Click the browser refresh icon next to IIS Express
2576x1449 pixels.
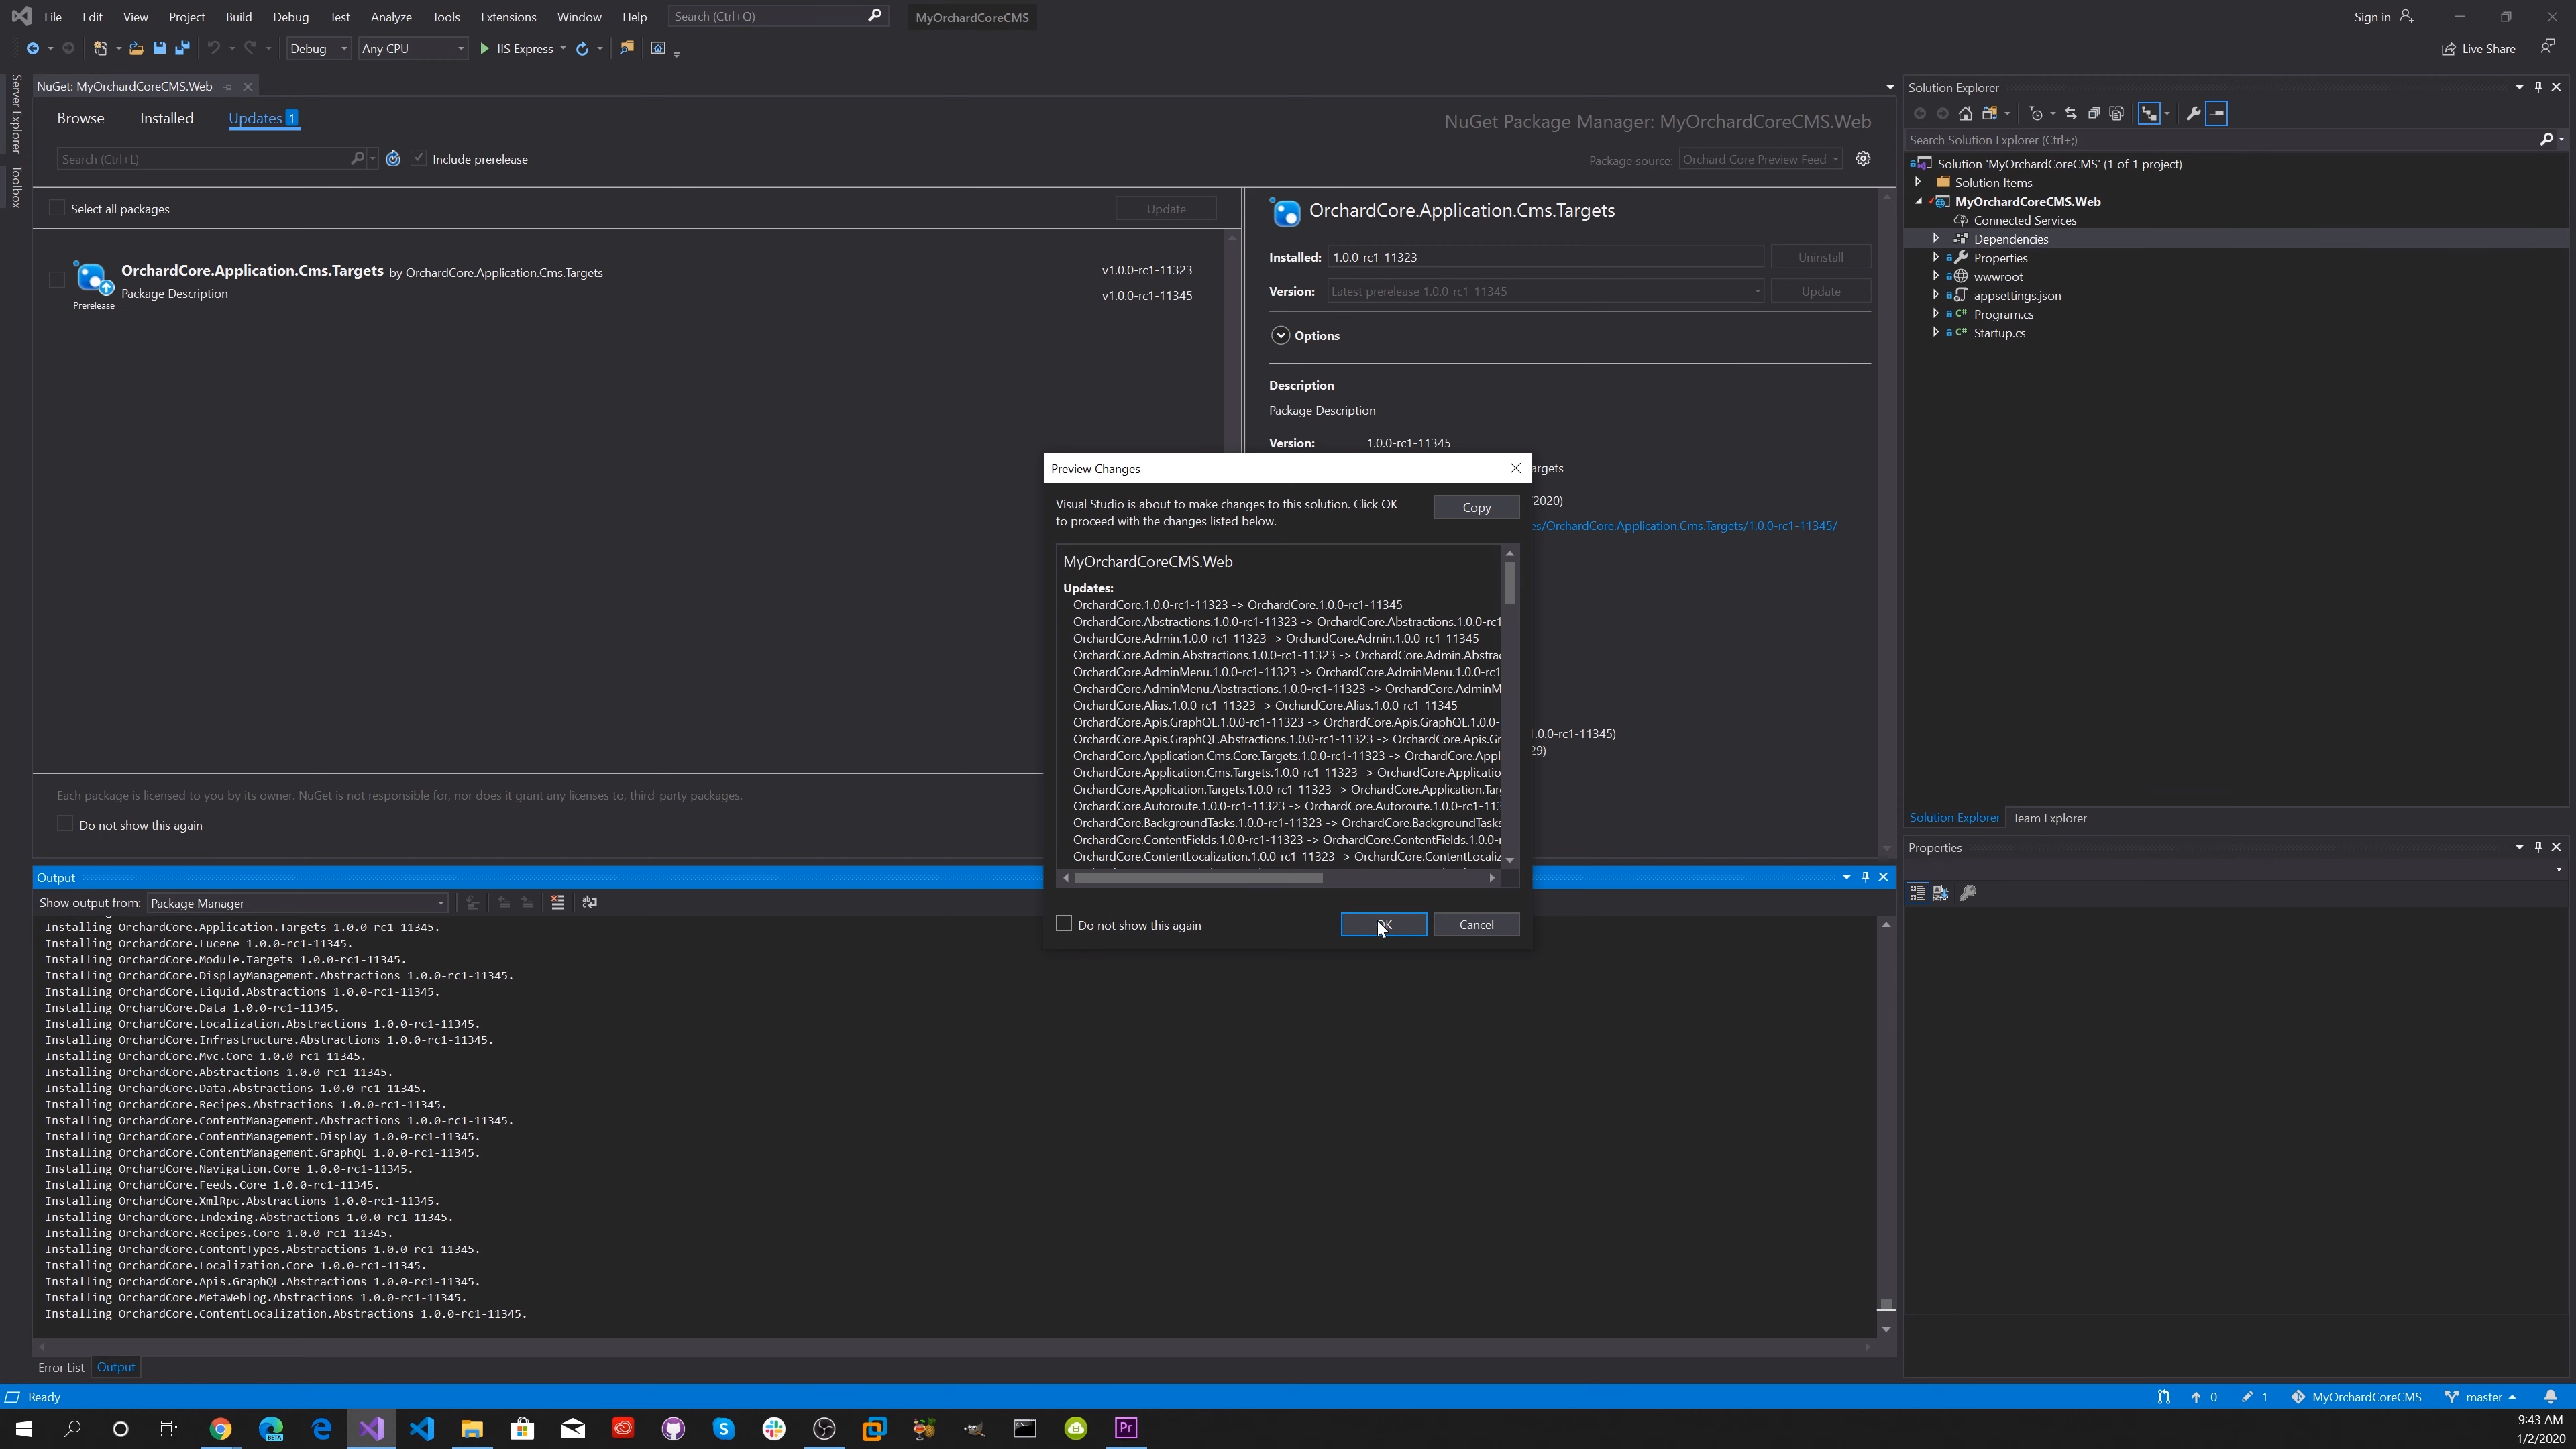[x=582, y=48]
